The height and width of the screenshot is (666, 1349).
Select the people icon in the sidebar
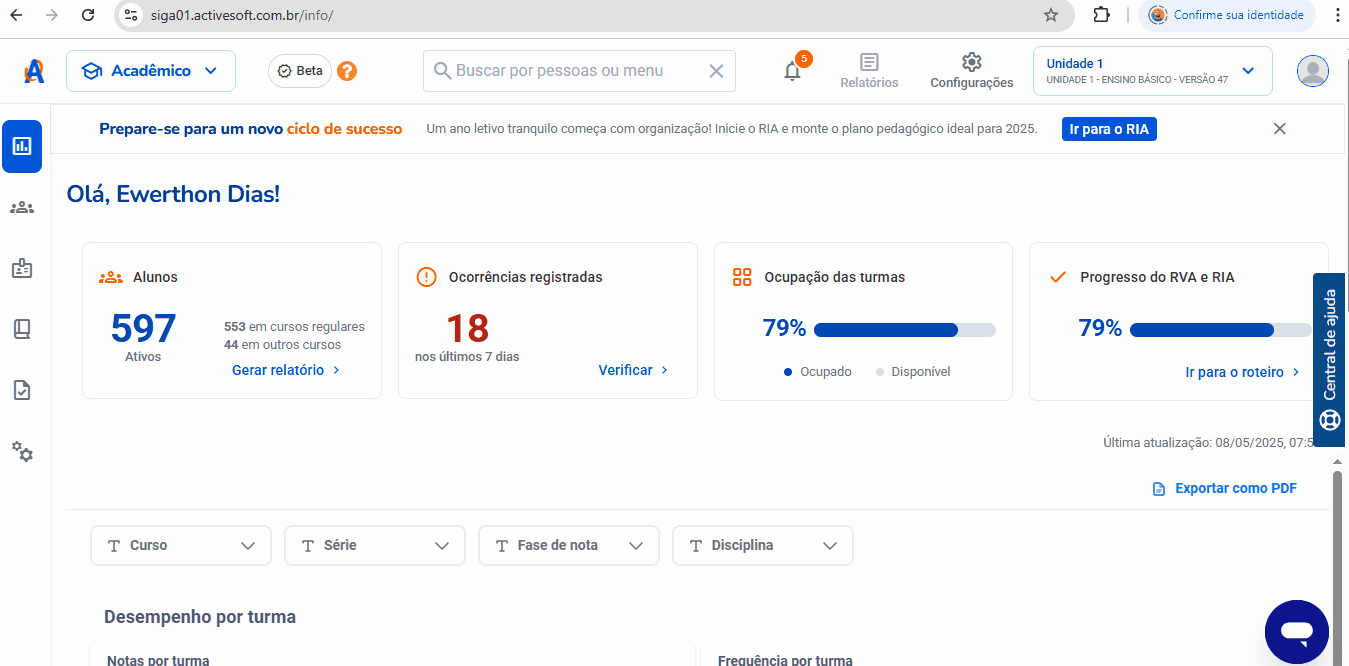coord(22,207)
